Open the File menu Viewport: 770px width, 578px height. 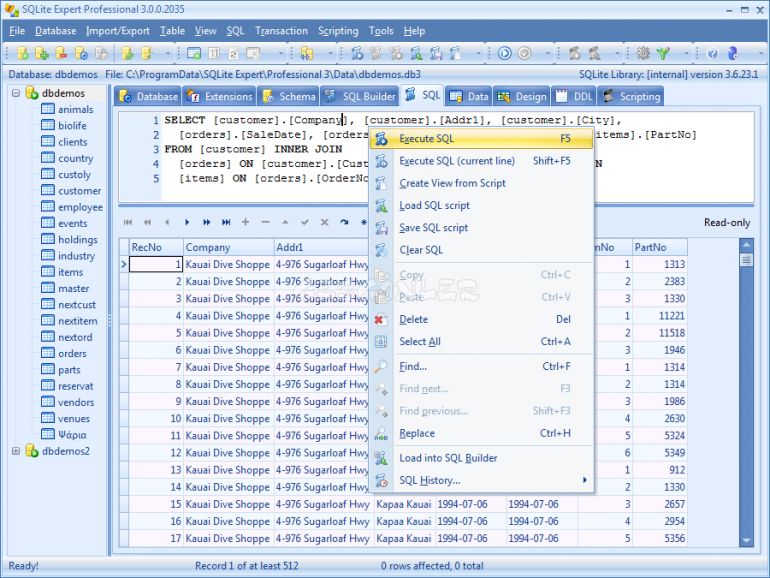[17, 31]
